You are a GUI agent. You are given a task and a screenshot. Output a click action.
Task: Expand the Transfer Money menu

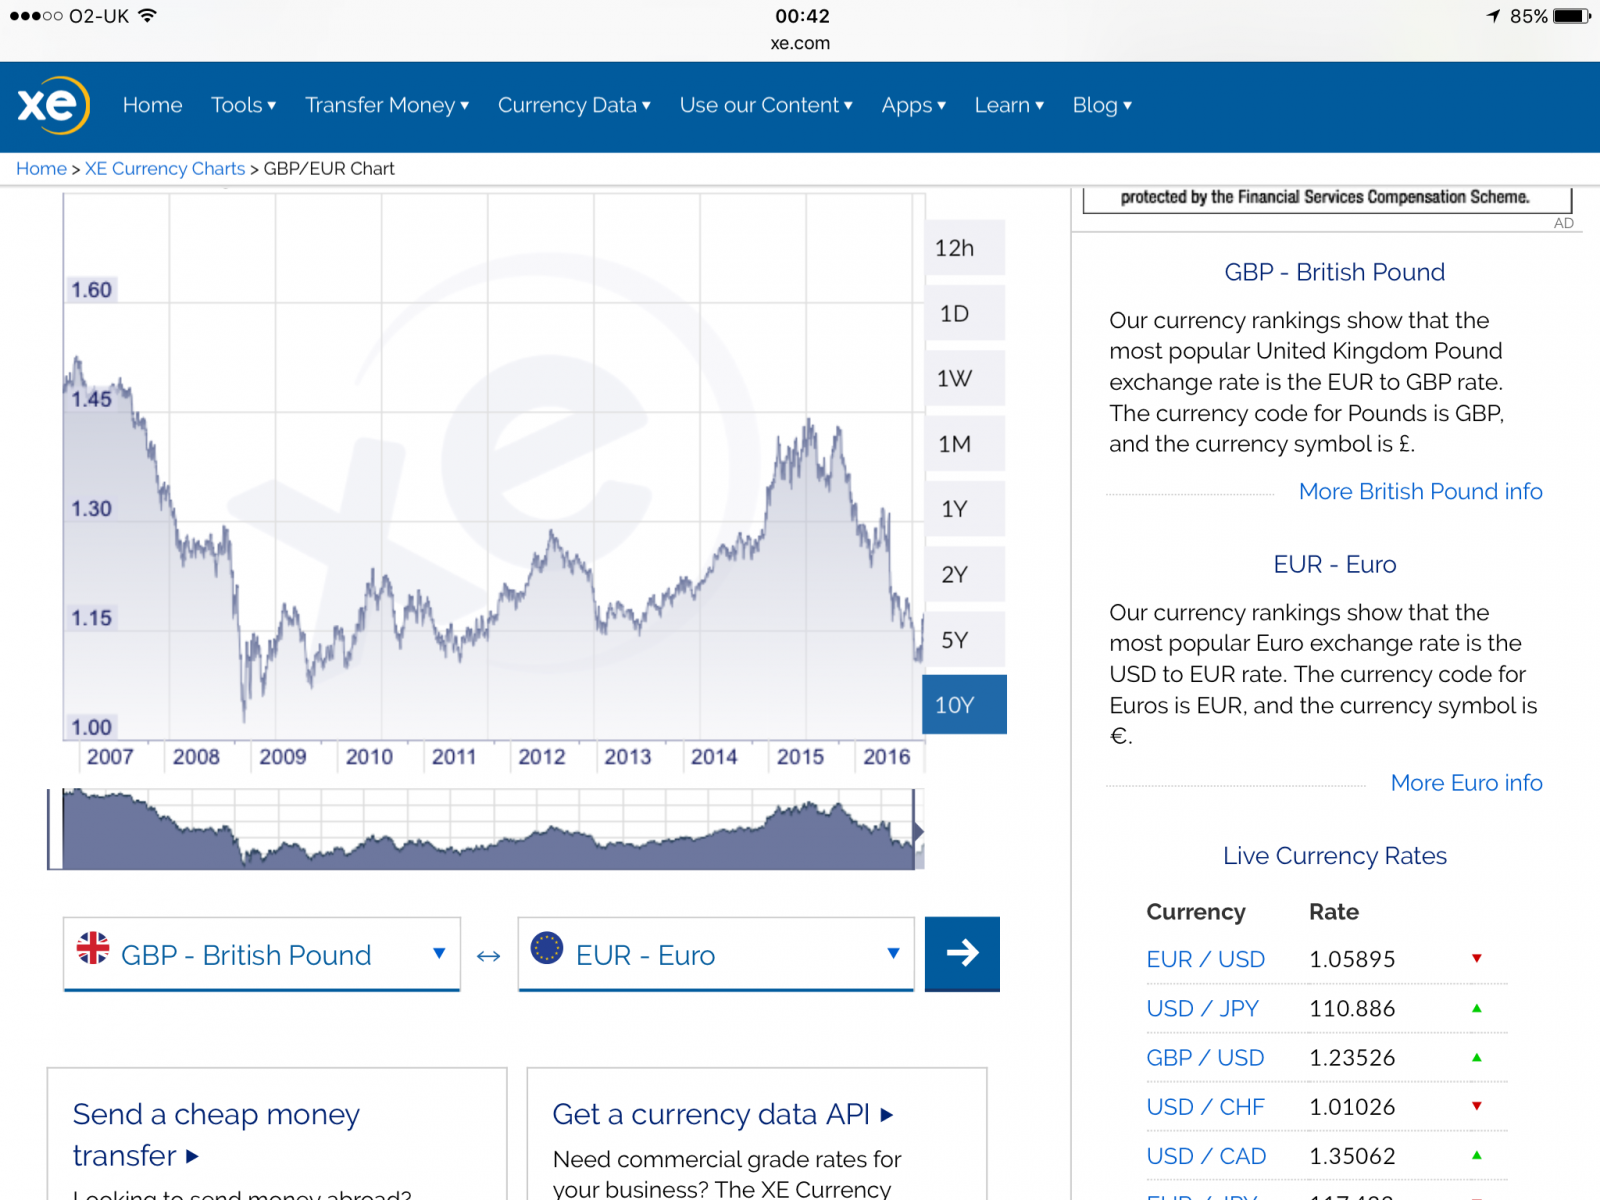point(387,105)
